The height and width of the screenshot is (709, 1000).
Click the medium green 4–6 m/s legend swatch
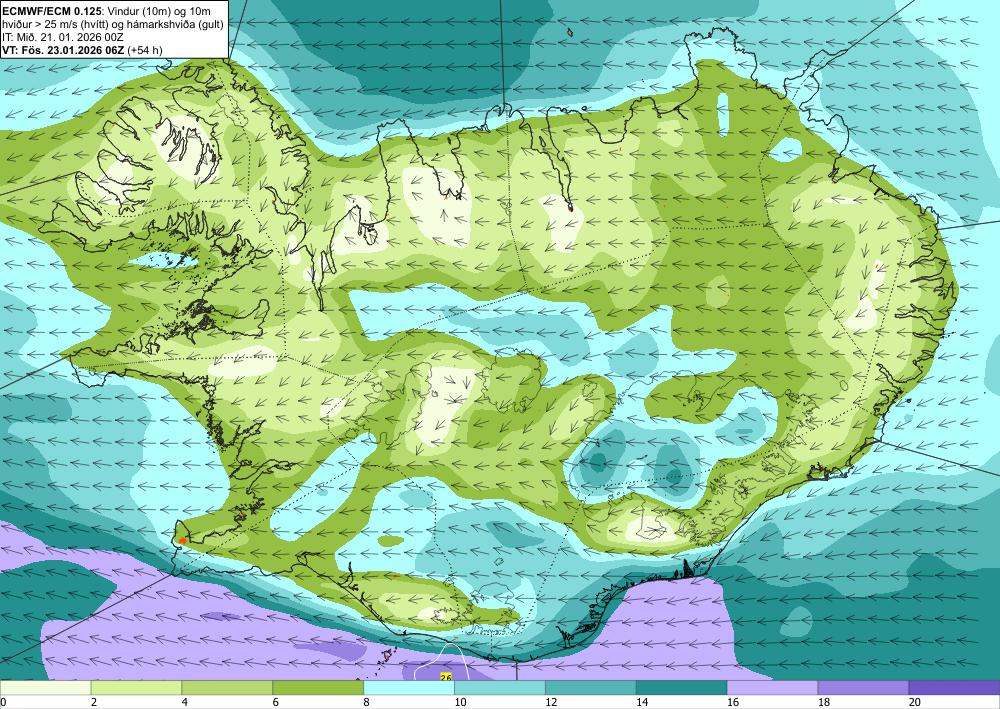227,688
